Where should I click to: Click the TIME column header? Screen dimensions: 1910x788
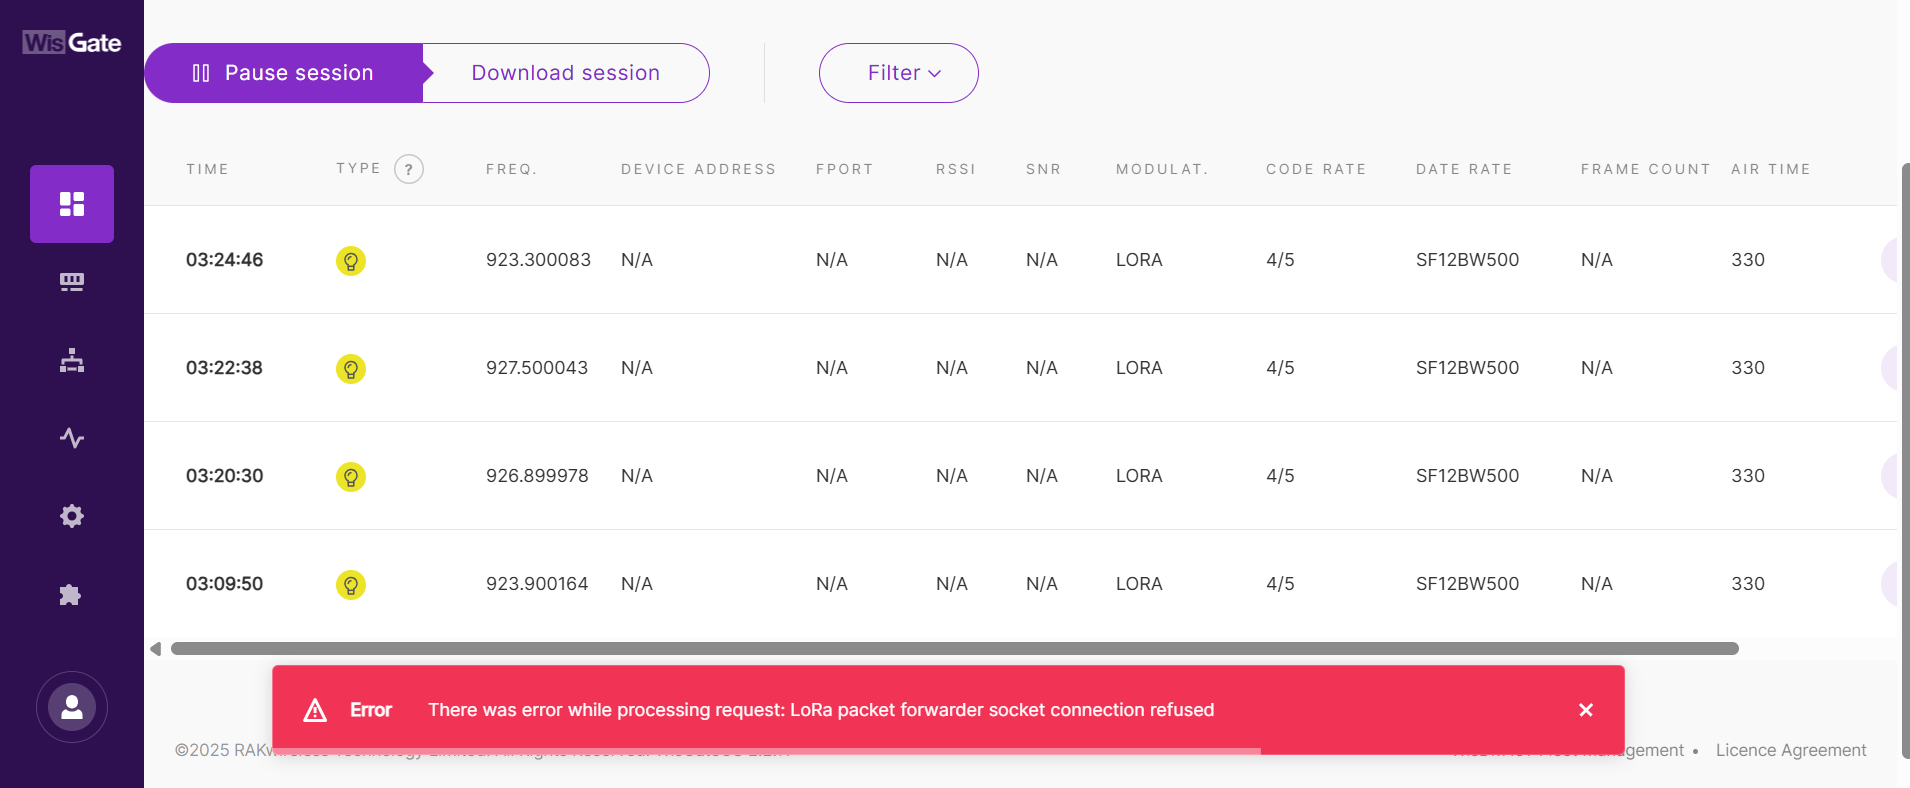(x=207, y=169)
